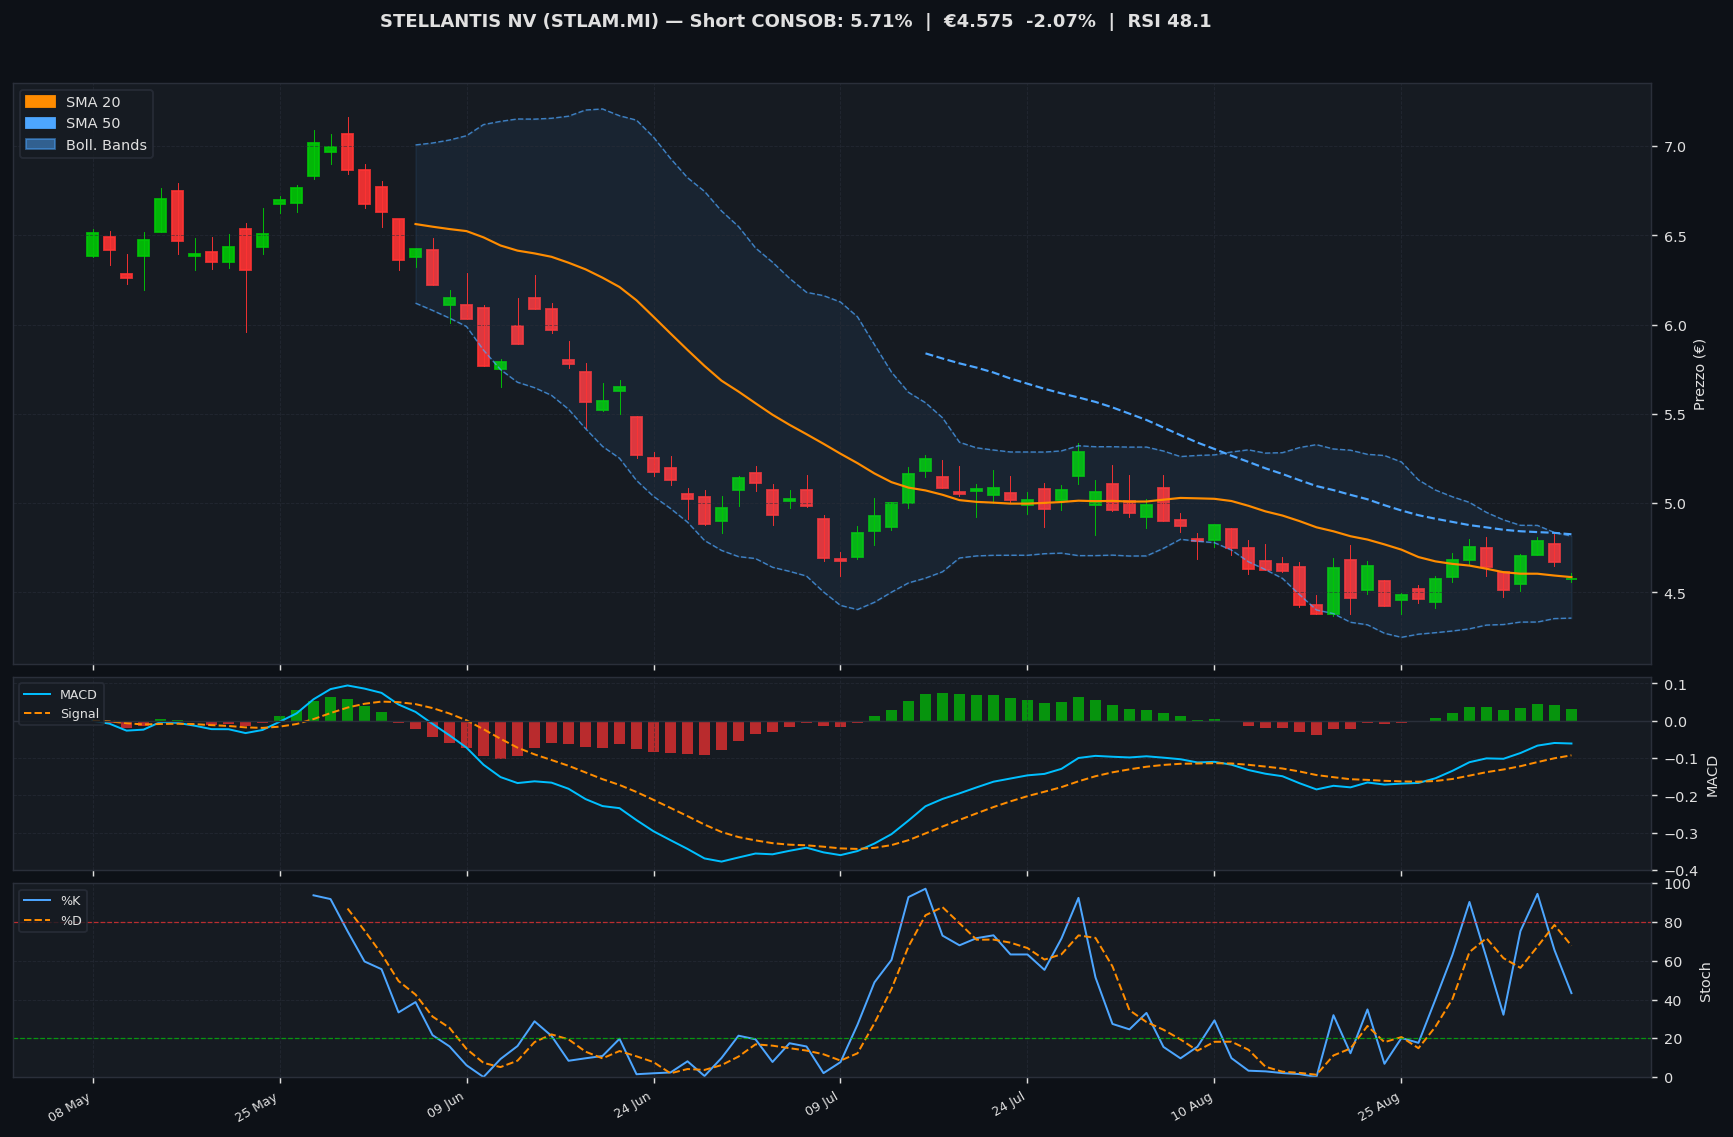1733x1137 pixels.
Task: Click the '25 Aug' date label
Action: tap(1379, 1107)
